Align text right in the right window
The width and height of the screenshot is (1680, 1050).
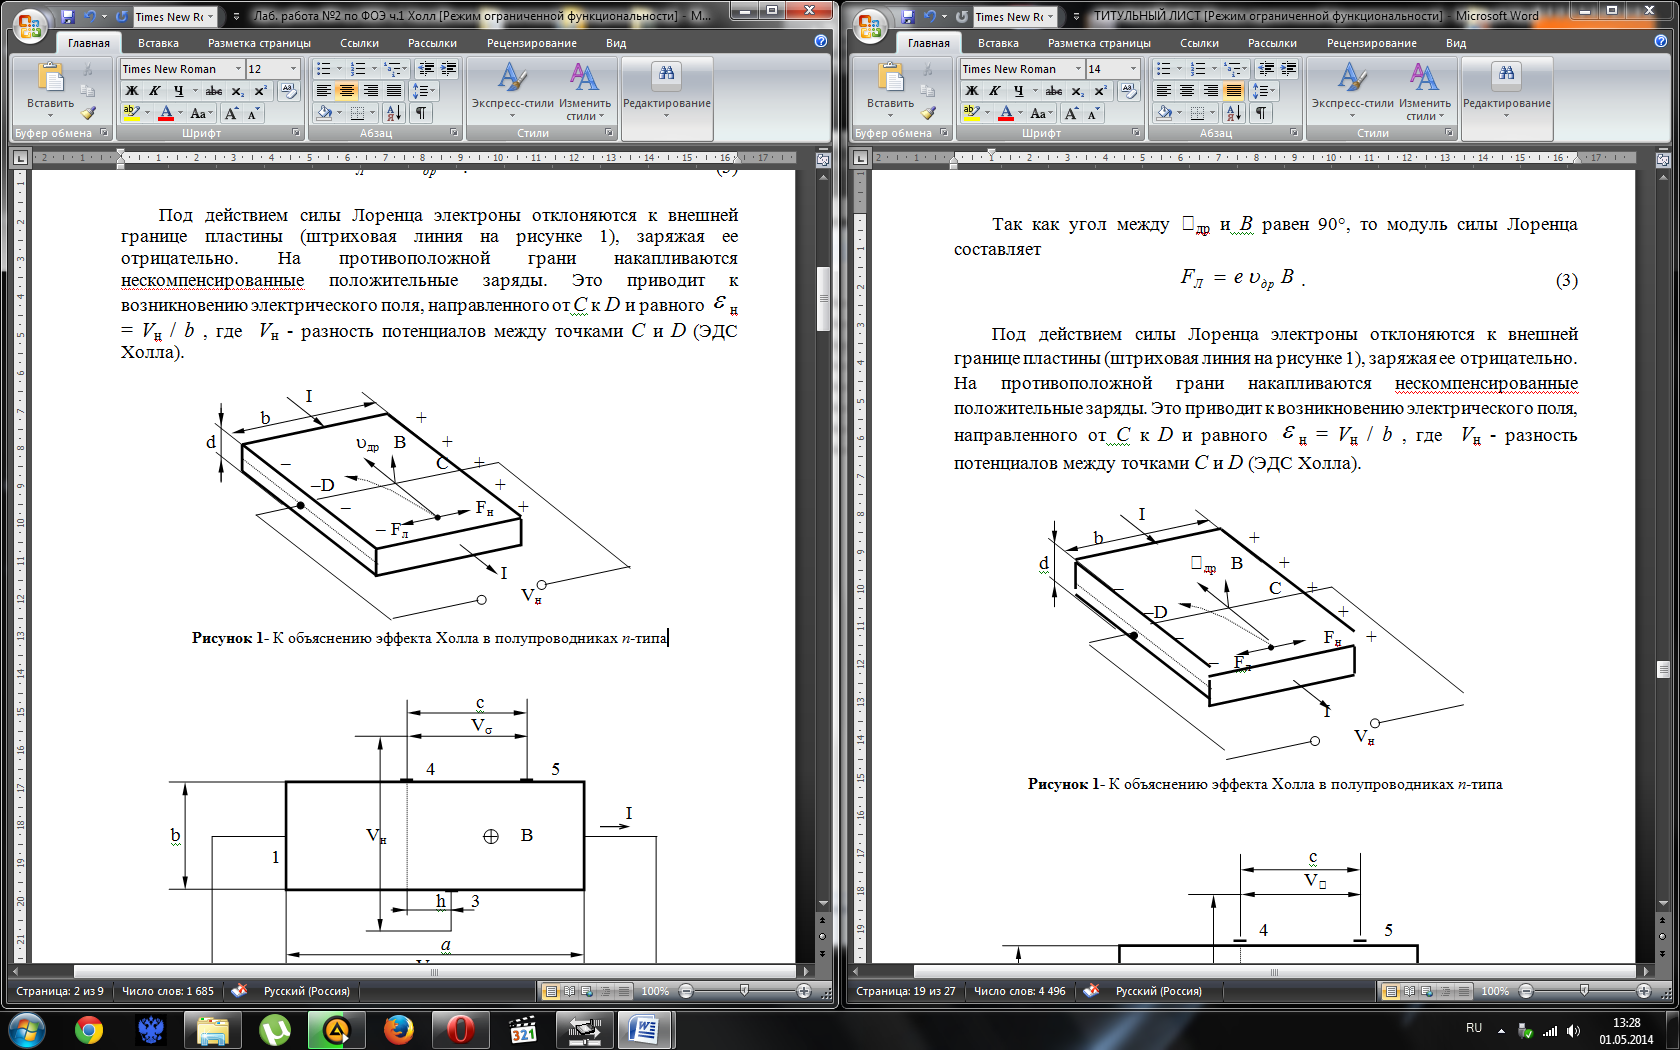(x=1211, y=91)
